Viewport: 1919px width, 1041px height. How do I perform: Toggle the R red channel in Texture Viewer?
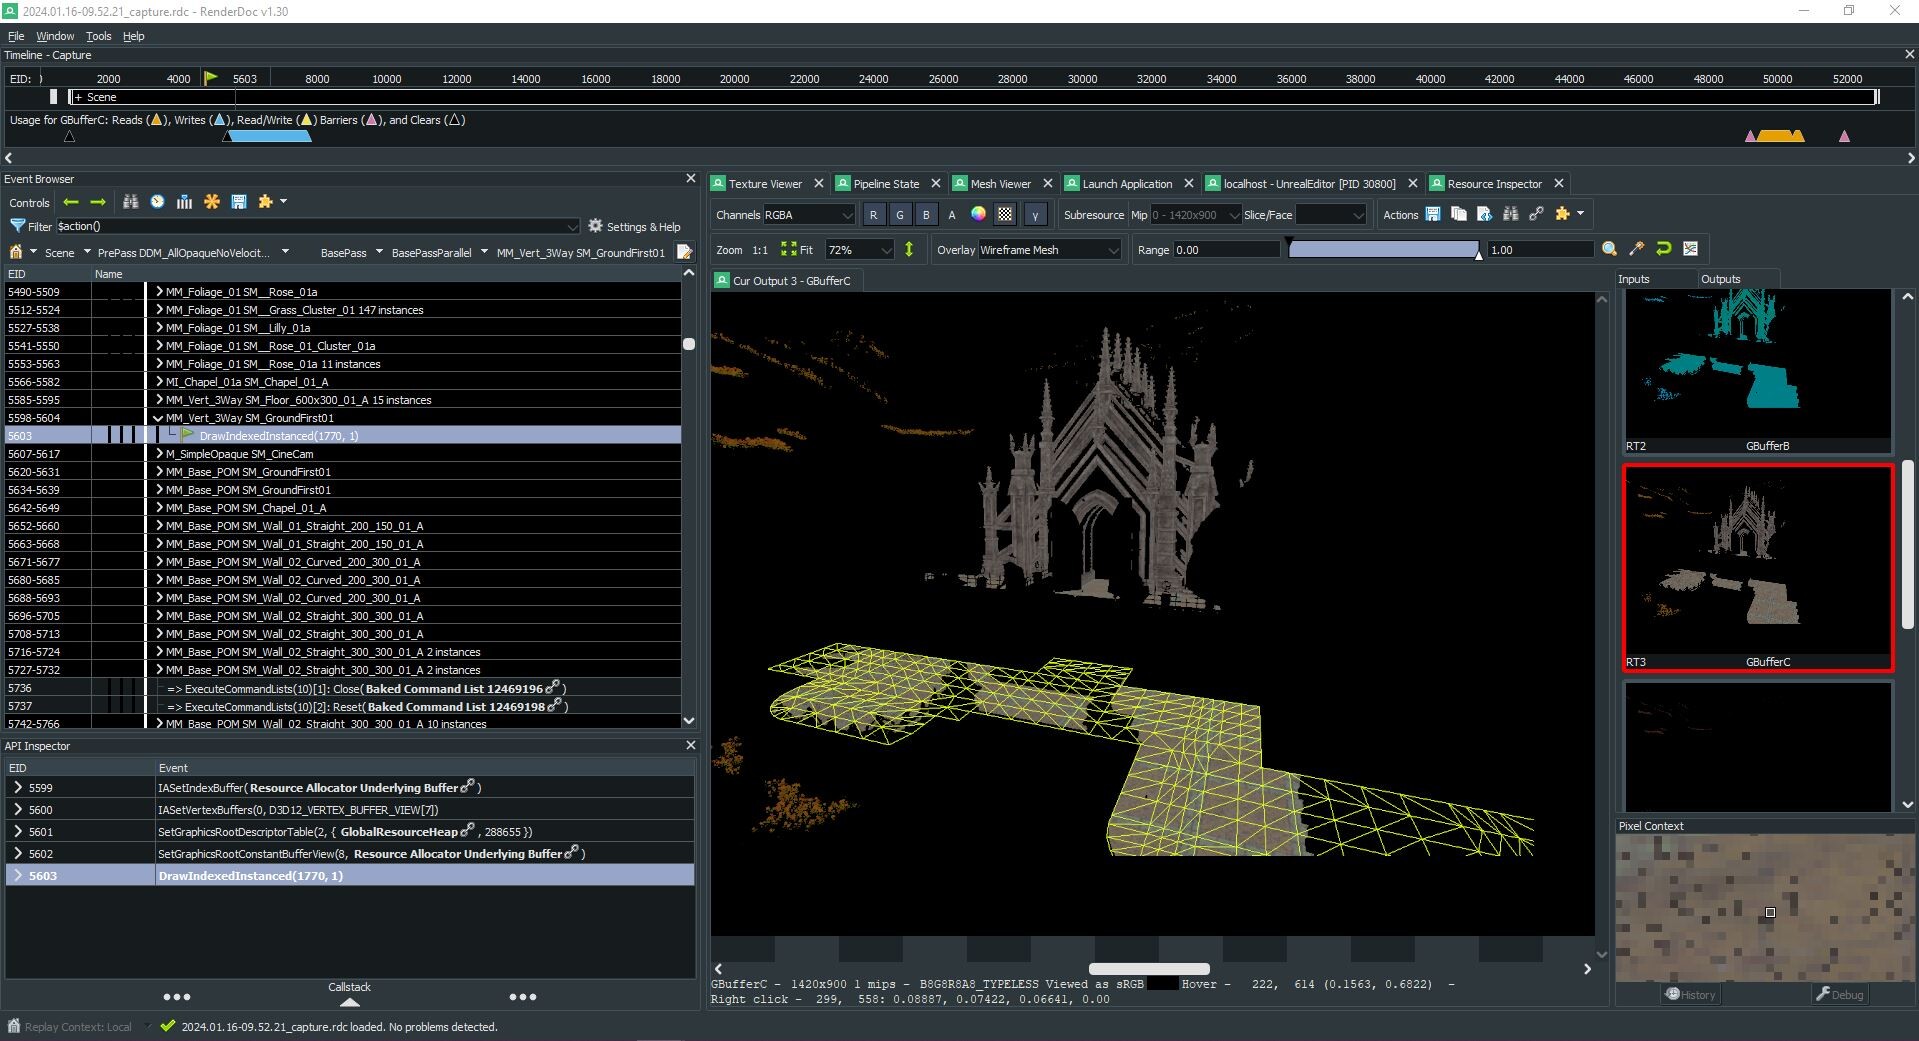pos(873,214)
